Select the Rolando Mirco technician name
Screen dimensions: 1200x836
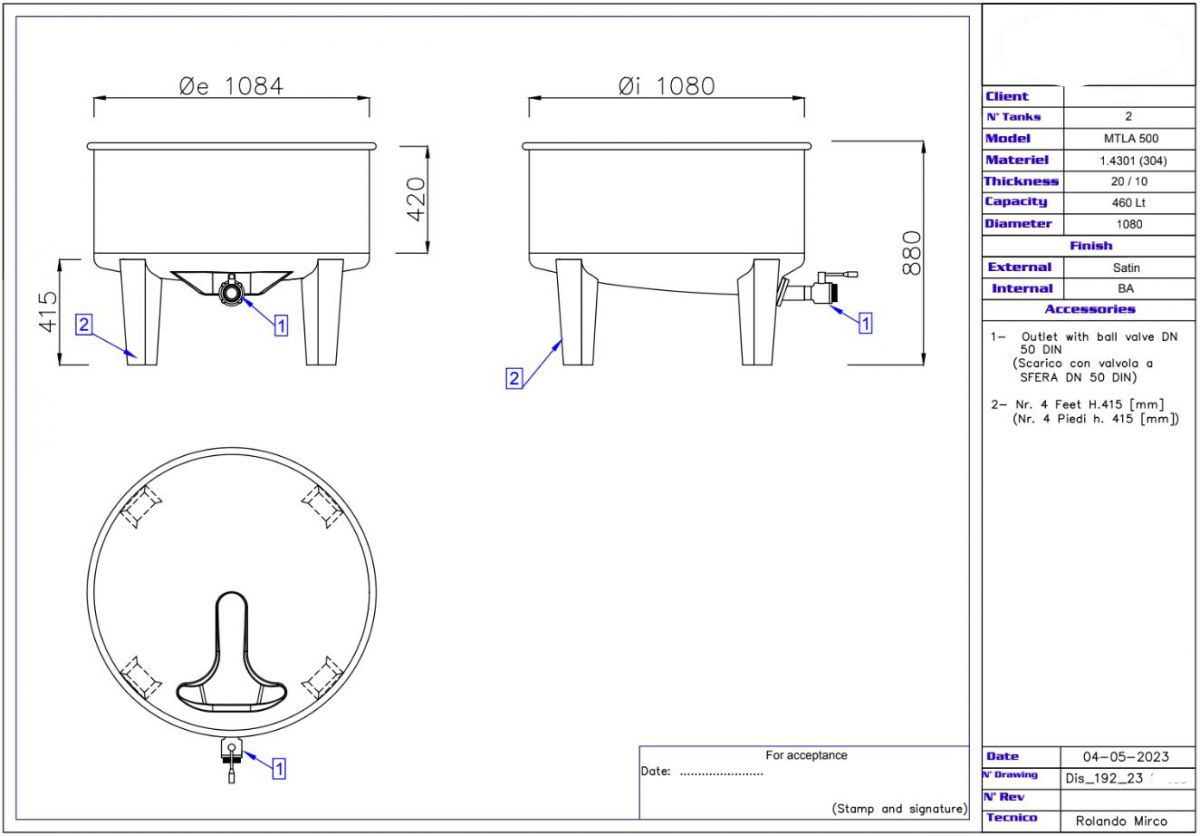click(1120, 821)
